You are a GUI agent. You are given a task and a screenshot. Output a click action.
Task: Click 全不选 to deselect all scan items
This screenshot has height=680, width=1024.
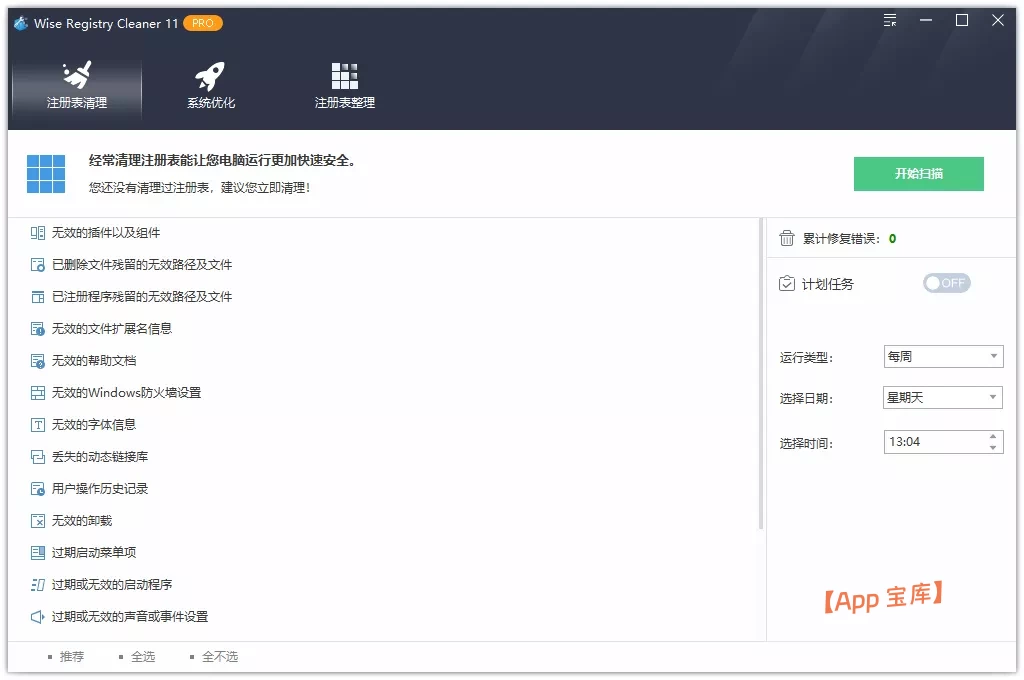218,656
